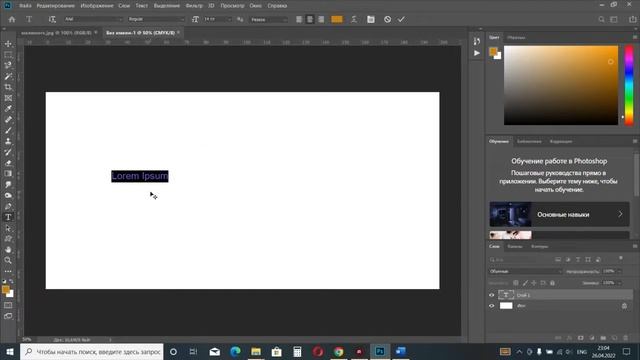Hide the text layer visibility eye

tap(491, 295)
